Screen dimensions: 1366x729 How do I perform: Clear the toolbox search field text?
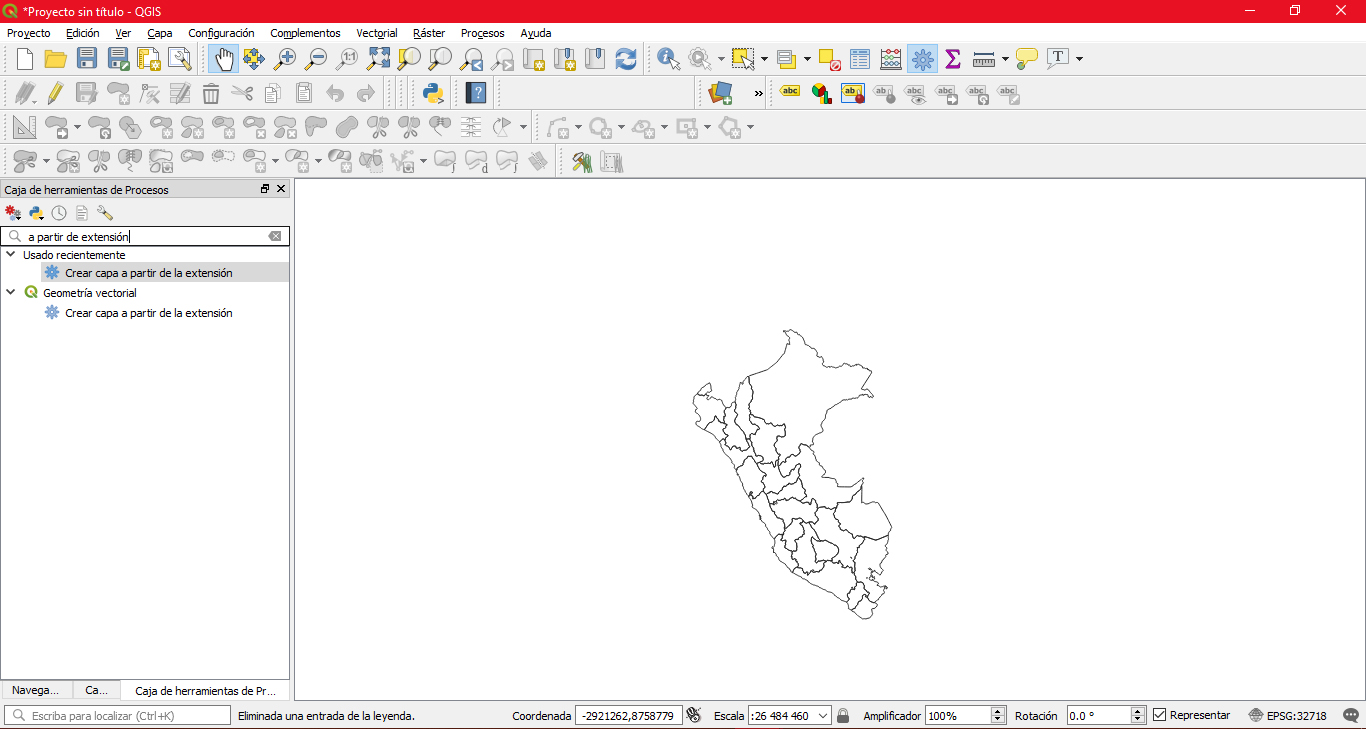click(275, 237)
